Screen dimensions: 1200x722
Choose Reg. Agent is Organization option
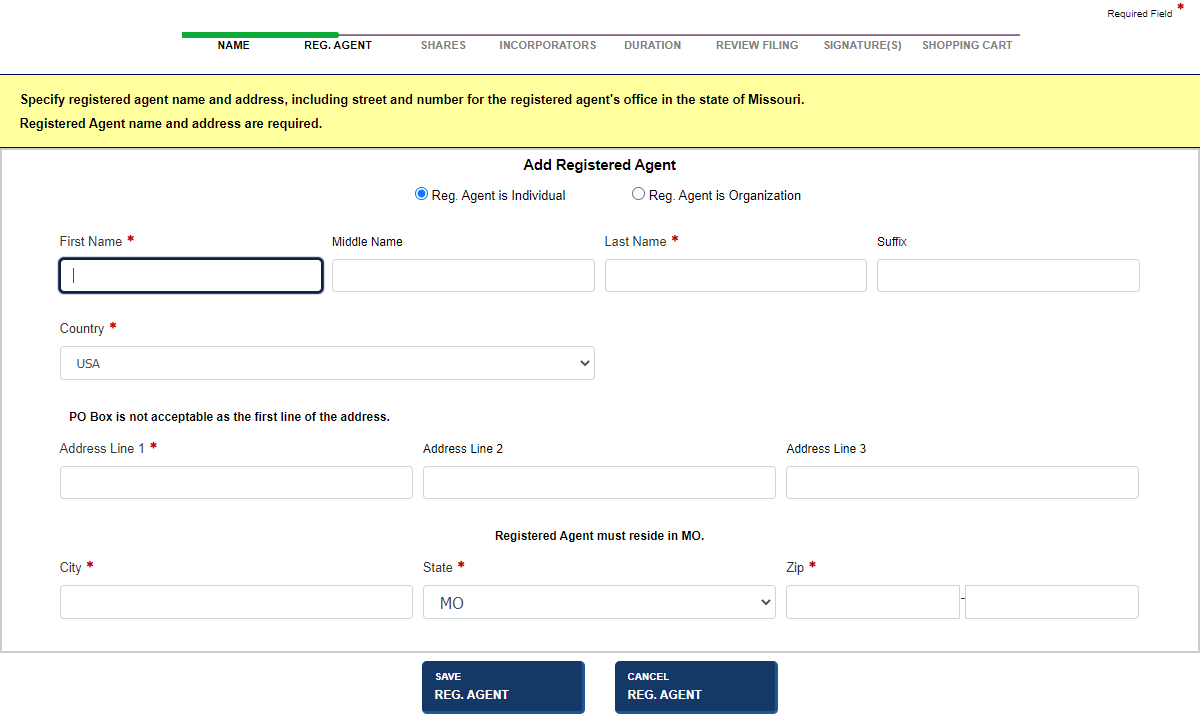[x=638, y=193]
